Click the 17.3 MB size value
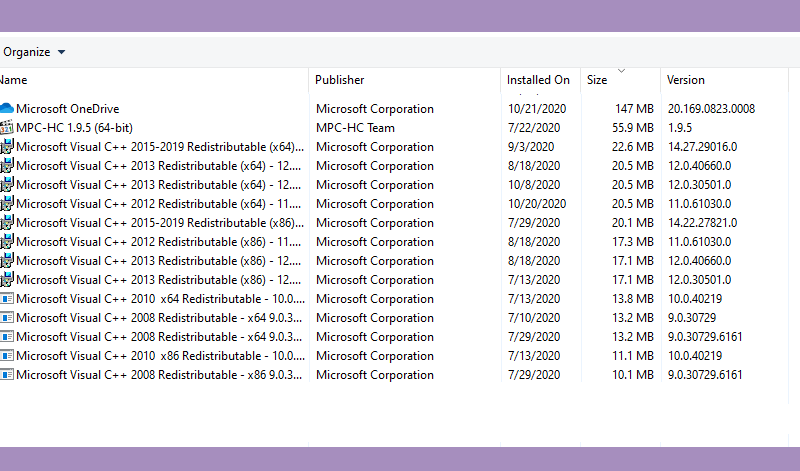The height and width of the screenshot is (471, 800). [x=633, y=242]
